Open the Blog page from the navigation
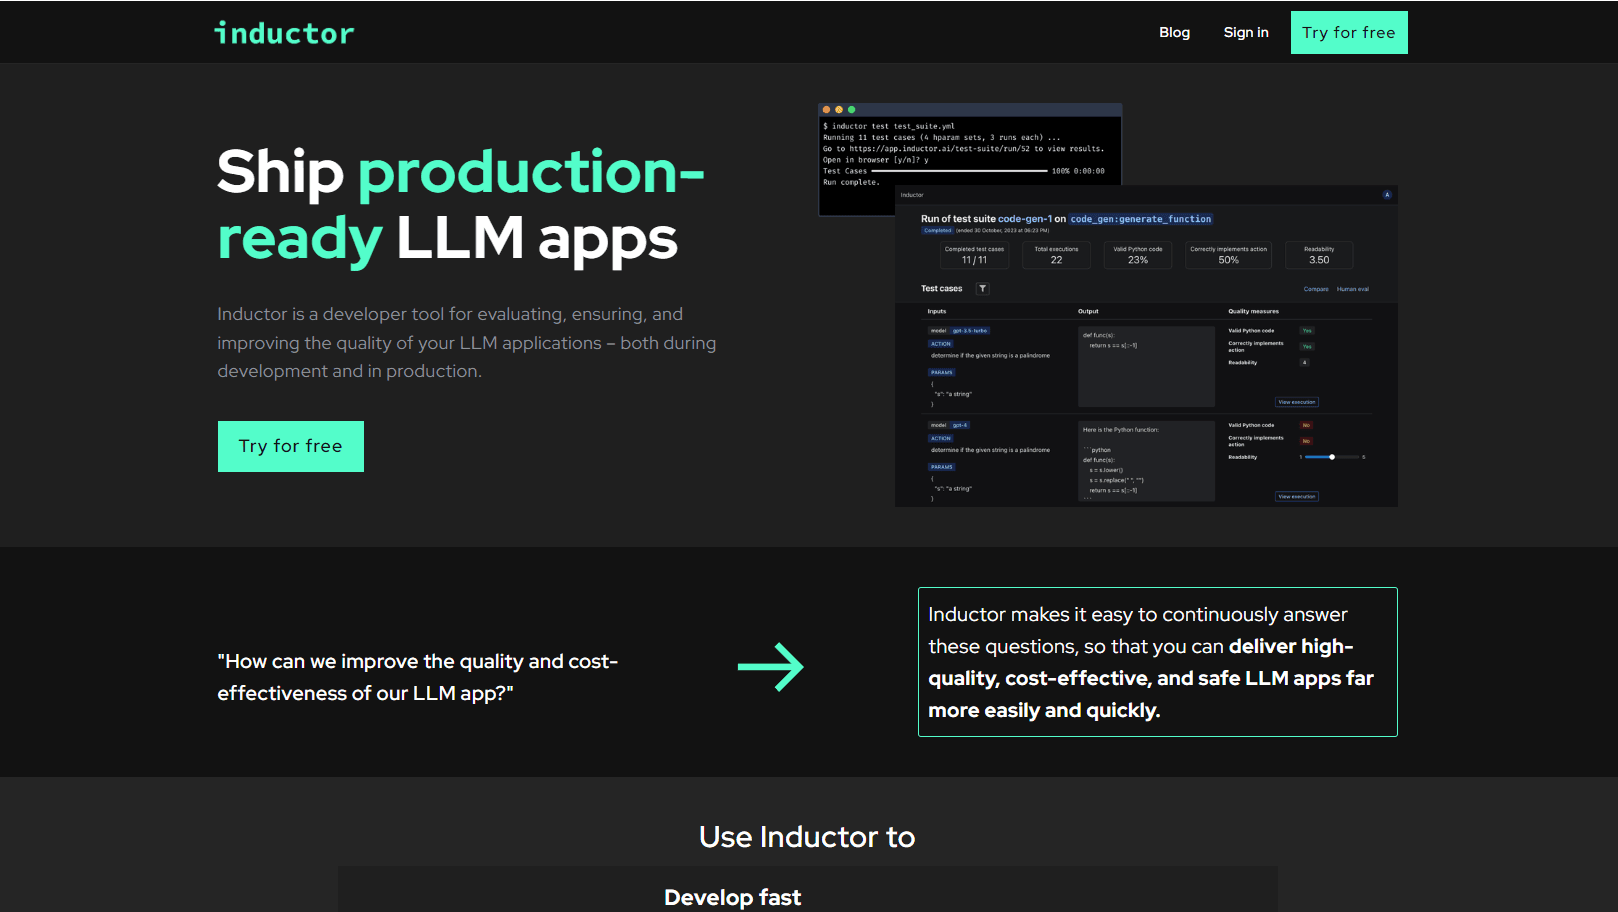1618x912 pixels. [1174, 32]
